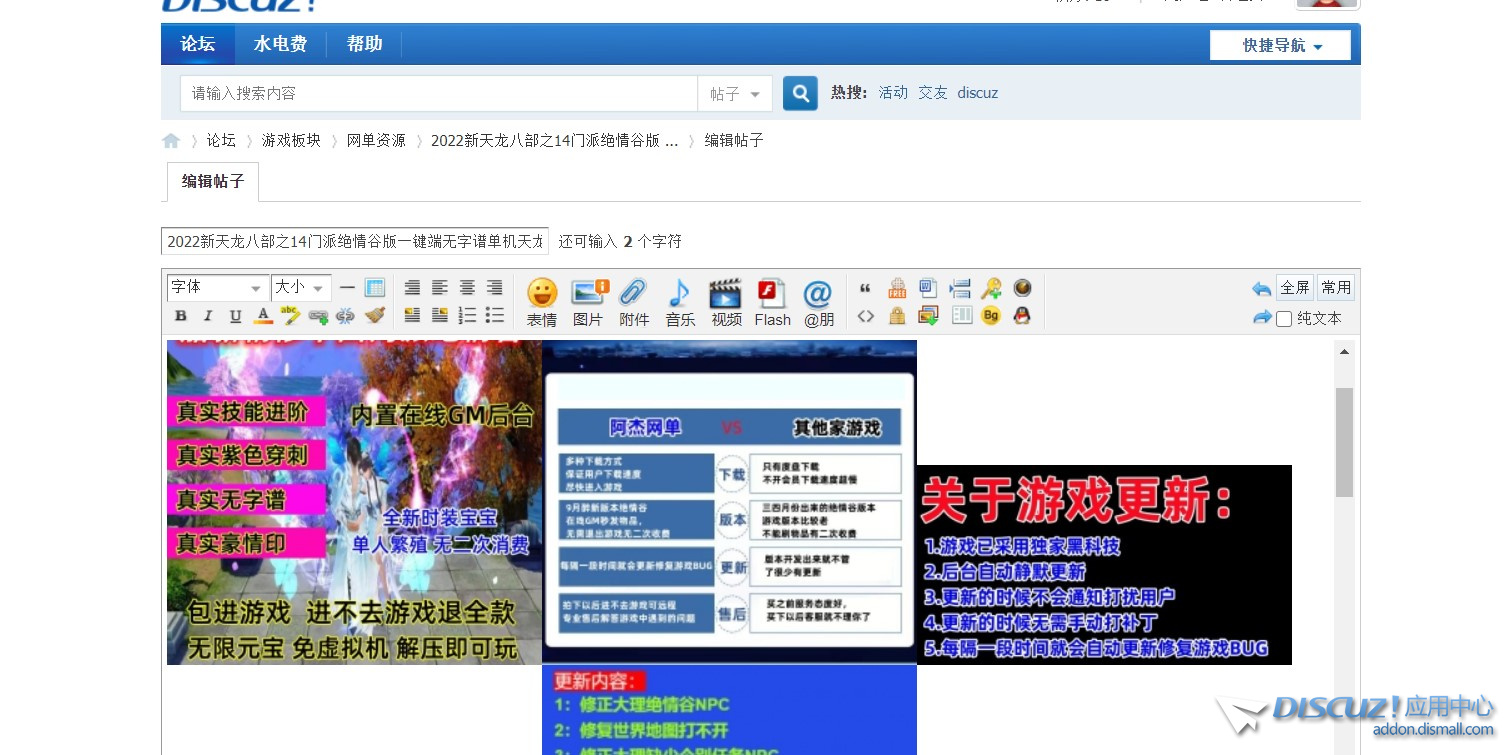Viewport: 1512px width, 755px height.
Task: Insert an unordered bullet list
Action: [x=494, y=316]
